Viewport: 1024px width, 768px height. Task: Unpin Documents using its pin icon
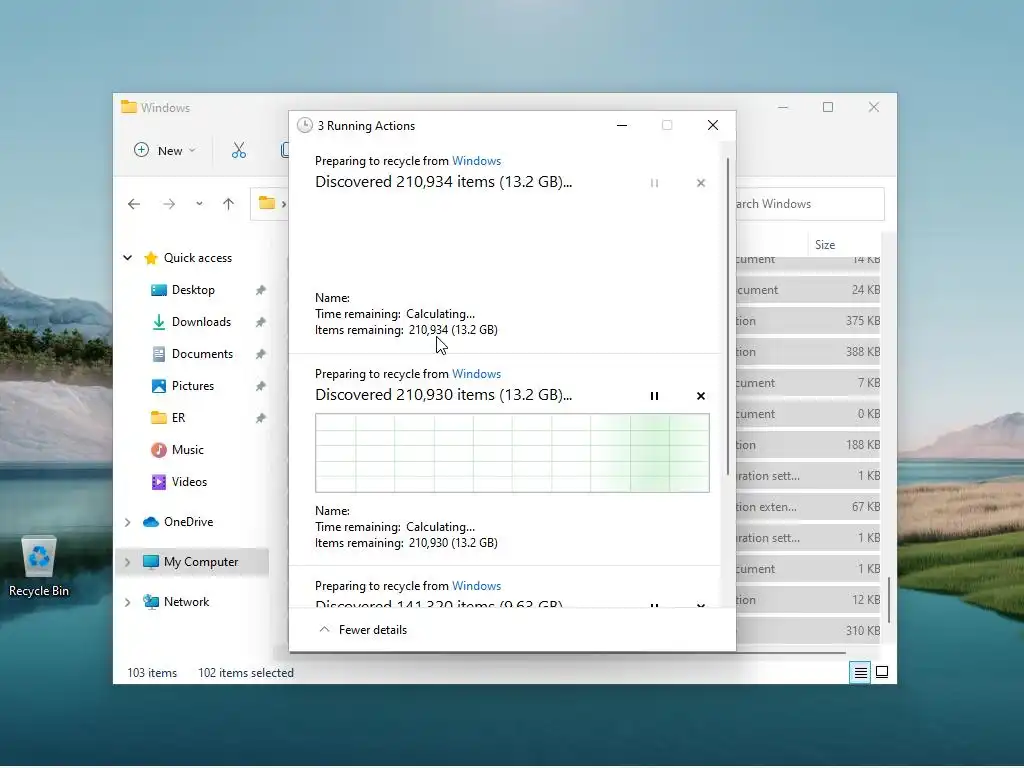261,354
